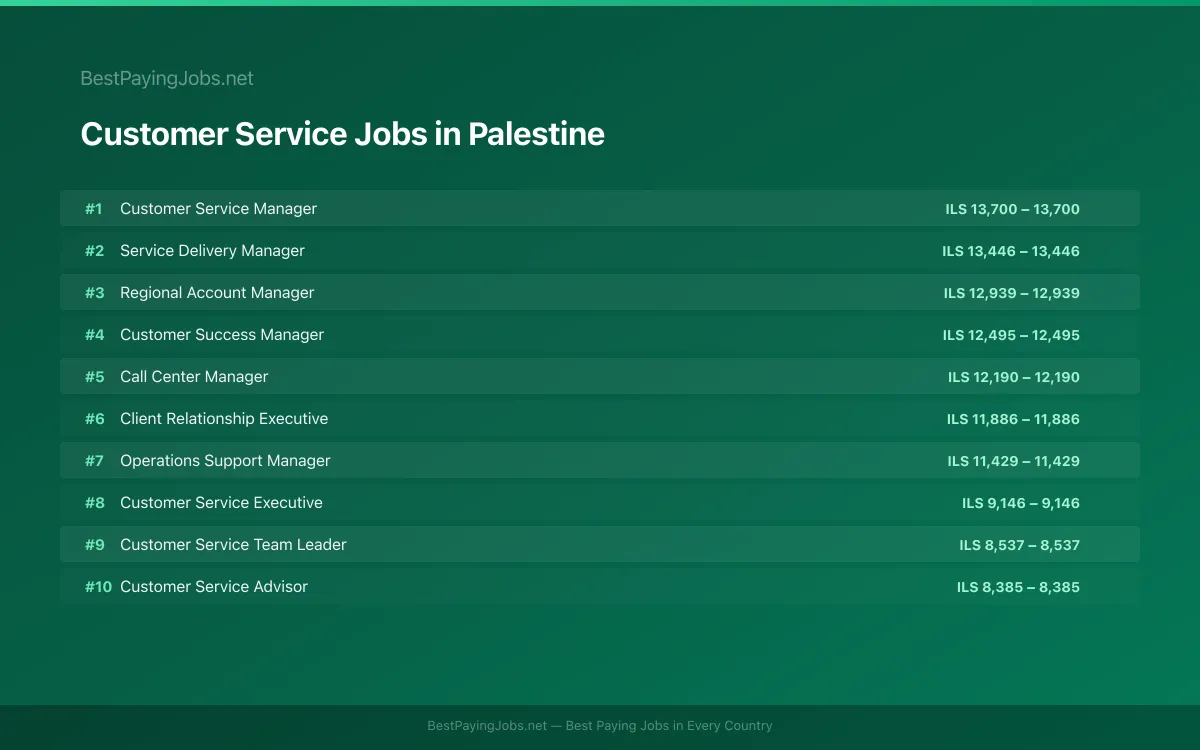Click salary ILS 12,190 – 12,190
The height and width of the screenshot is (750, 1200).
tap(1014, 377)
